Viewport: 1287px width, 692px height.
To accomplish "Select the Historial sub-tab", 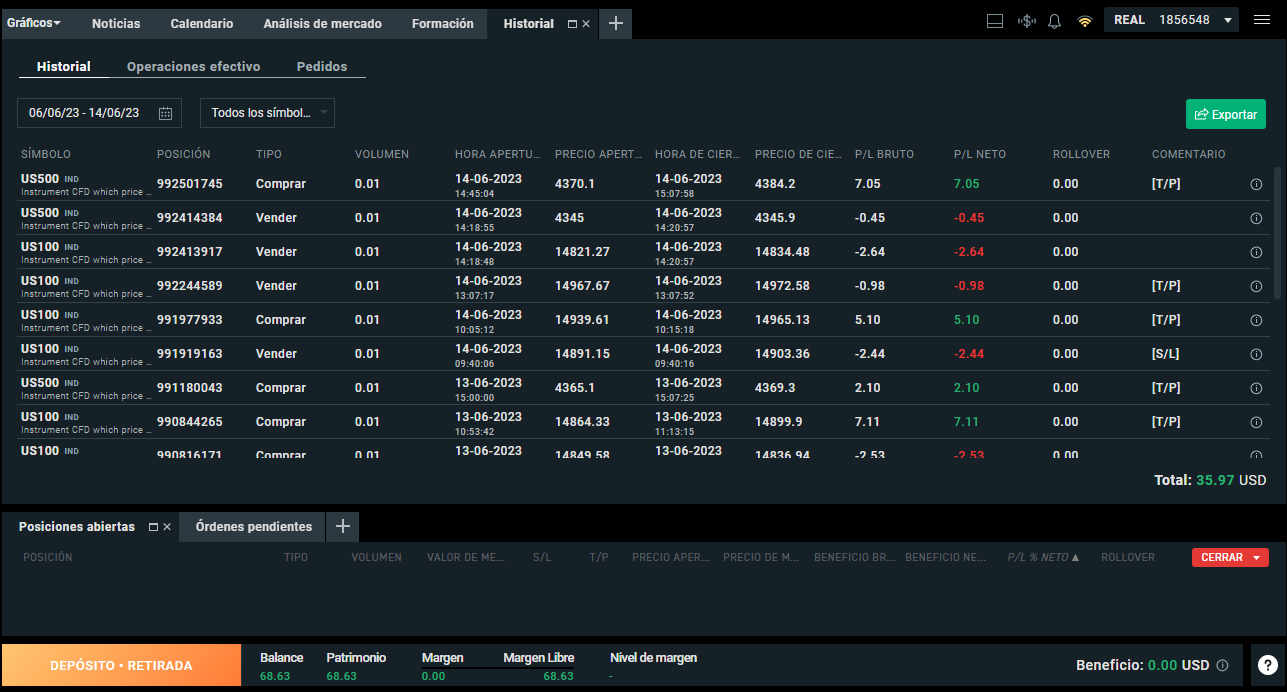I will click(64, 67).
